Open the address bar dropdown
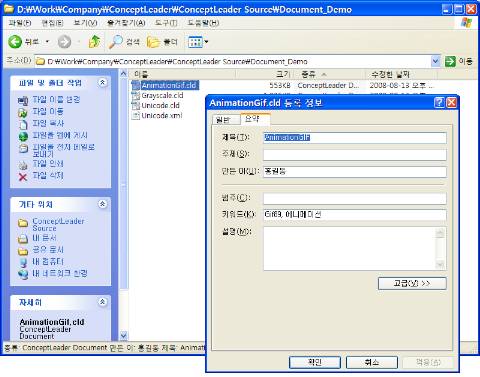This screenshot has height=377, width=480. tap(435, 61)
